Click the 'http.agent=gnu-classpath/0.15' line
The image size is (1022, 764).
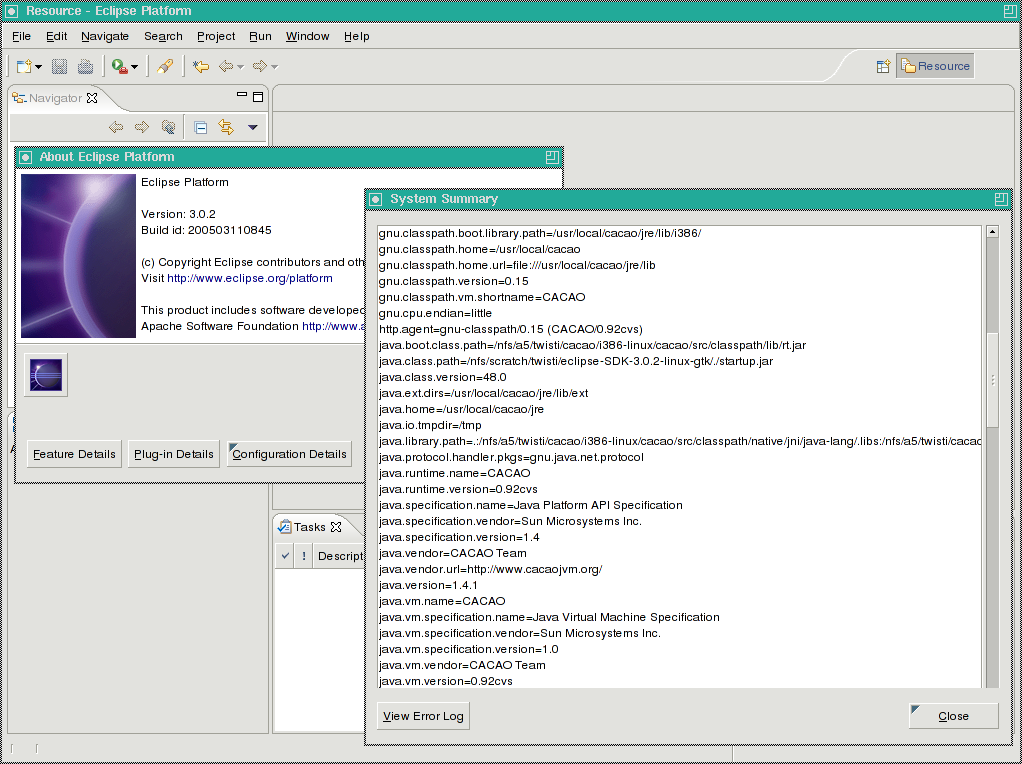pos(511,329)
